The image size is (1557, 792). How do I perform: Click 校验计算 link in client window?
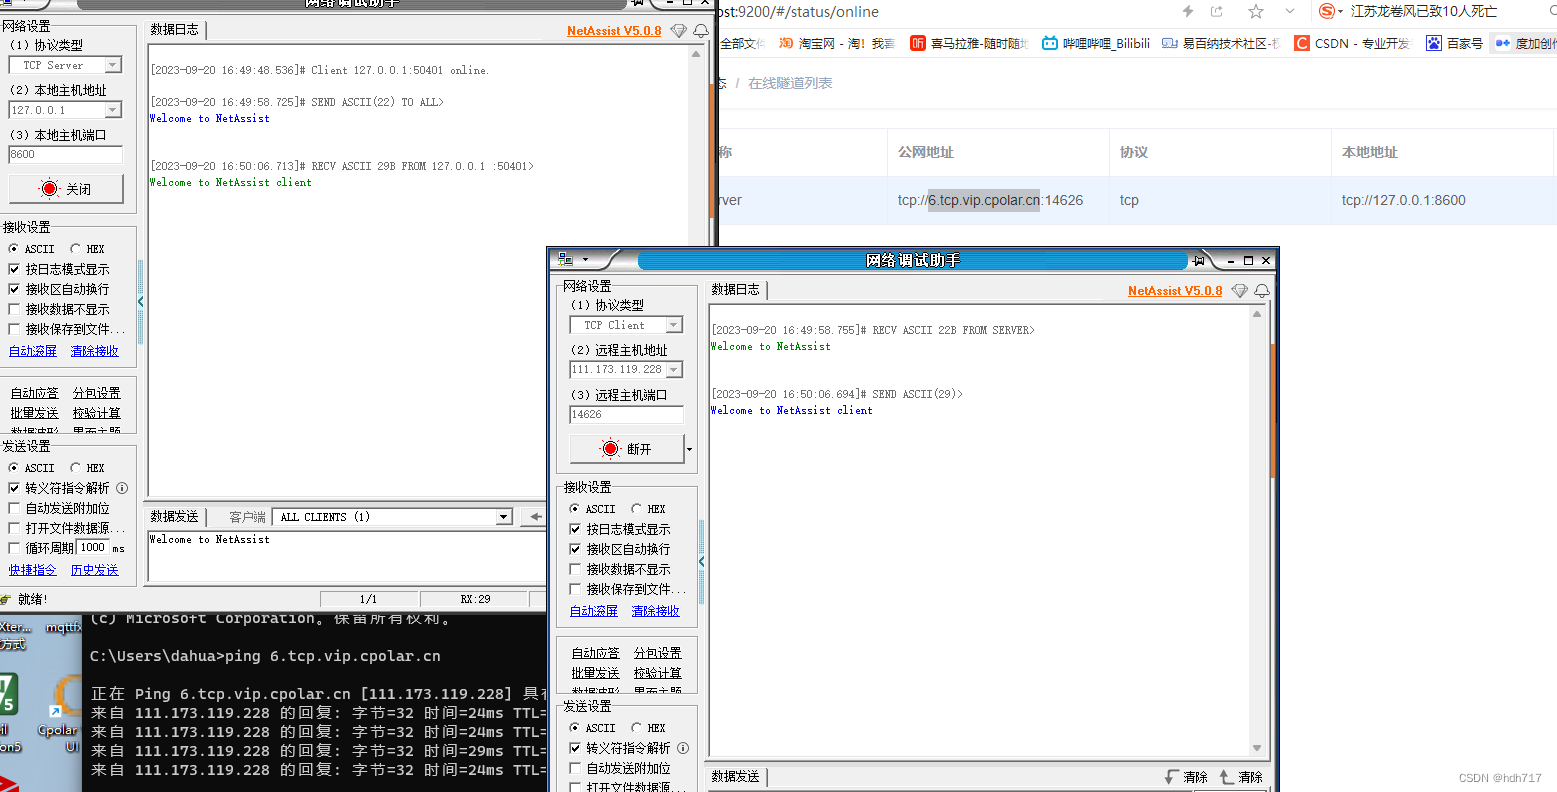658,673
